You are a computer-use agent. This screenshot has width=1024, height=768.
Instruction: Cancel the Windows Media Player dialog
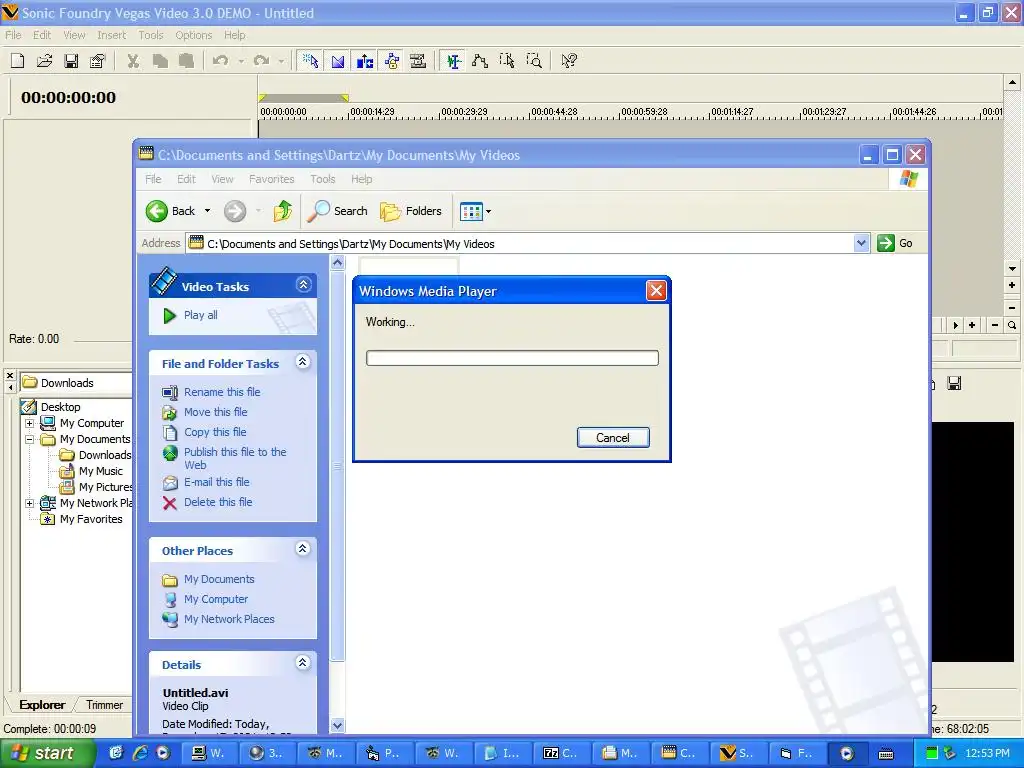(x=613, y=438)
